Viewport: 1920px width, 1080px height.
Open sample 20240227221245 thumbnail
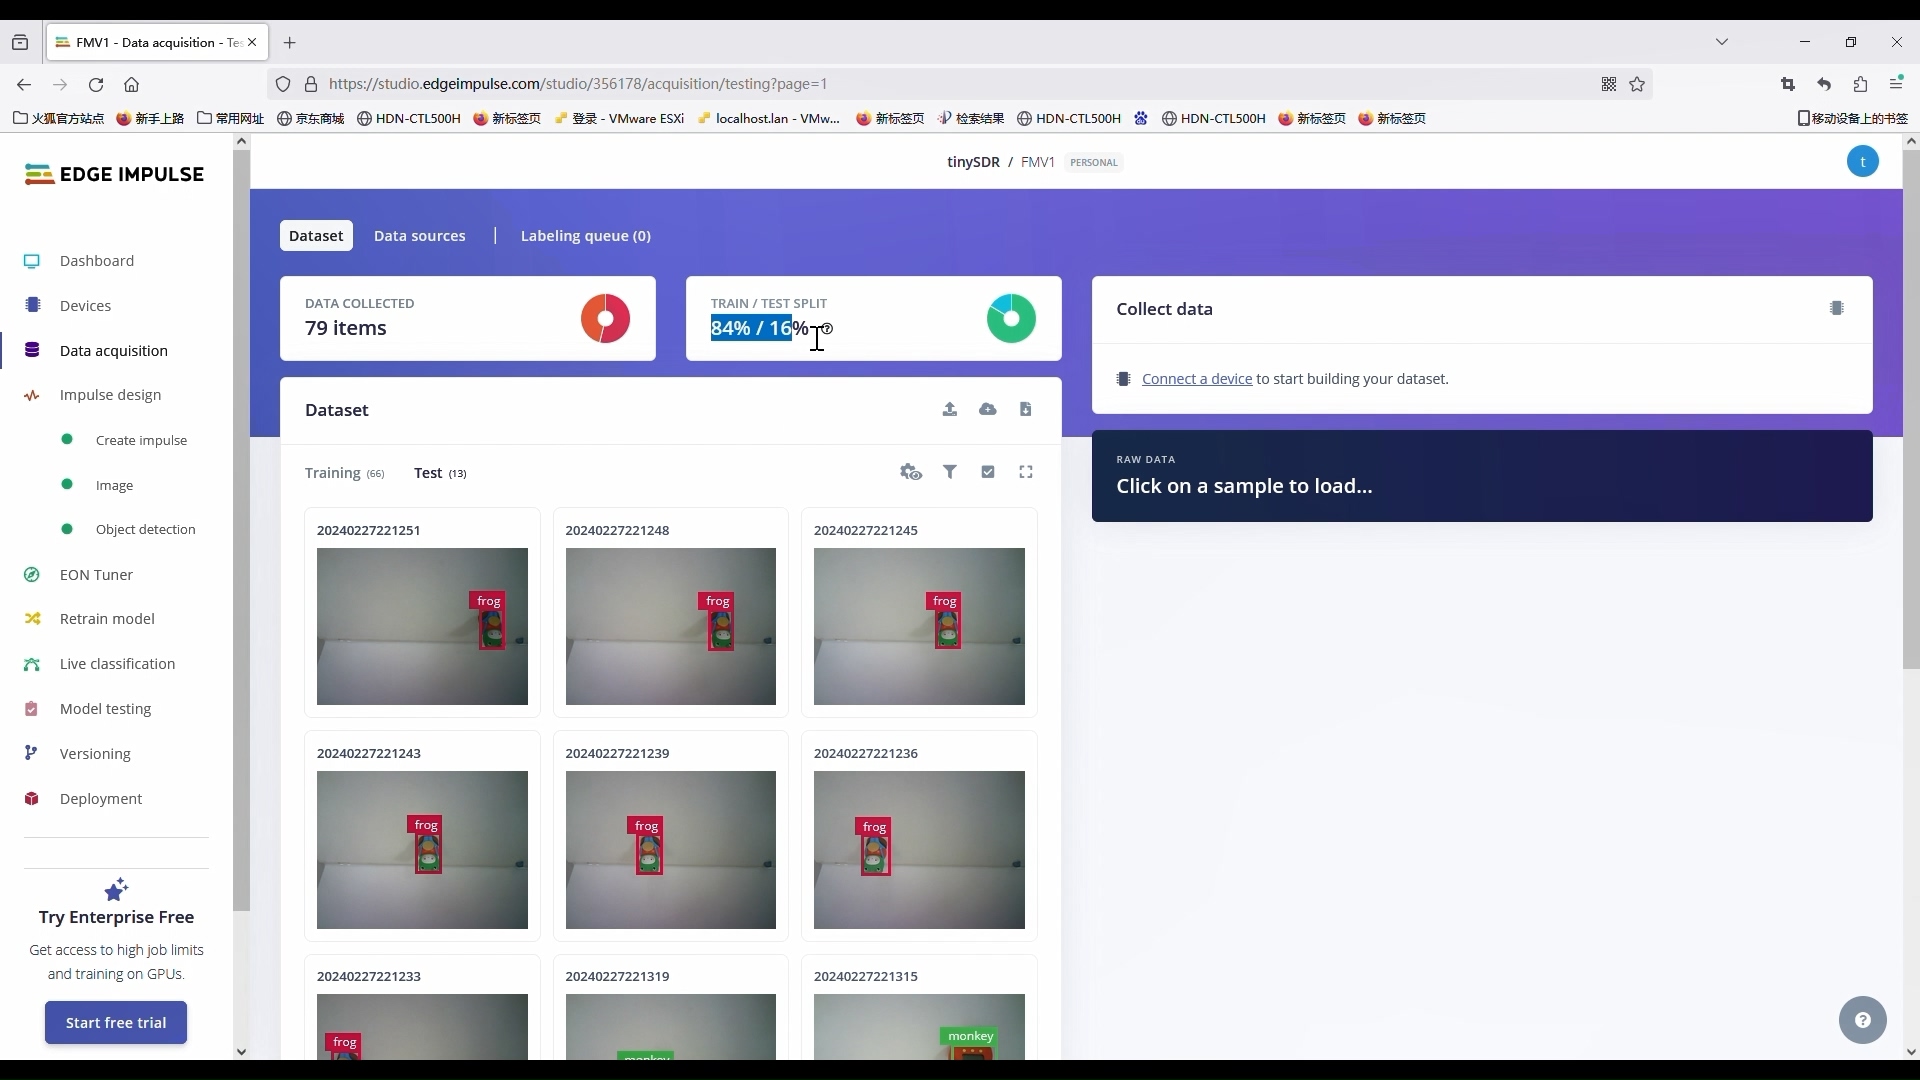(919, 627)
